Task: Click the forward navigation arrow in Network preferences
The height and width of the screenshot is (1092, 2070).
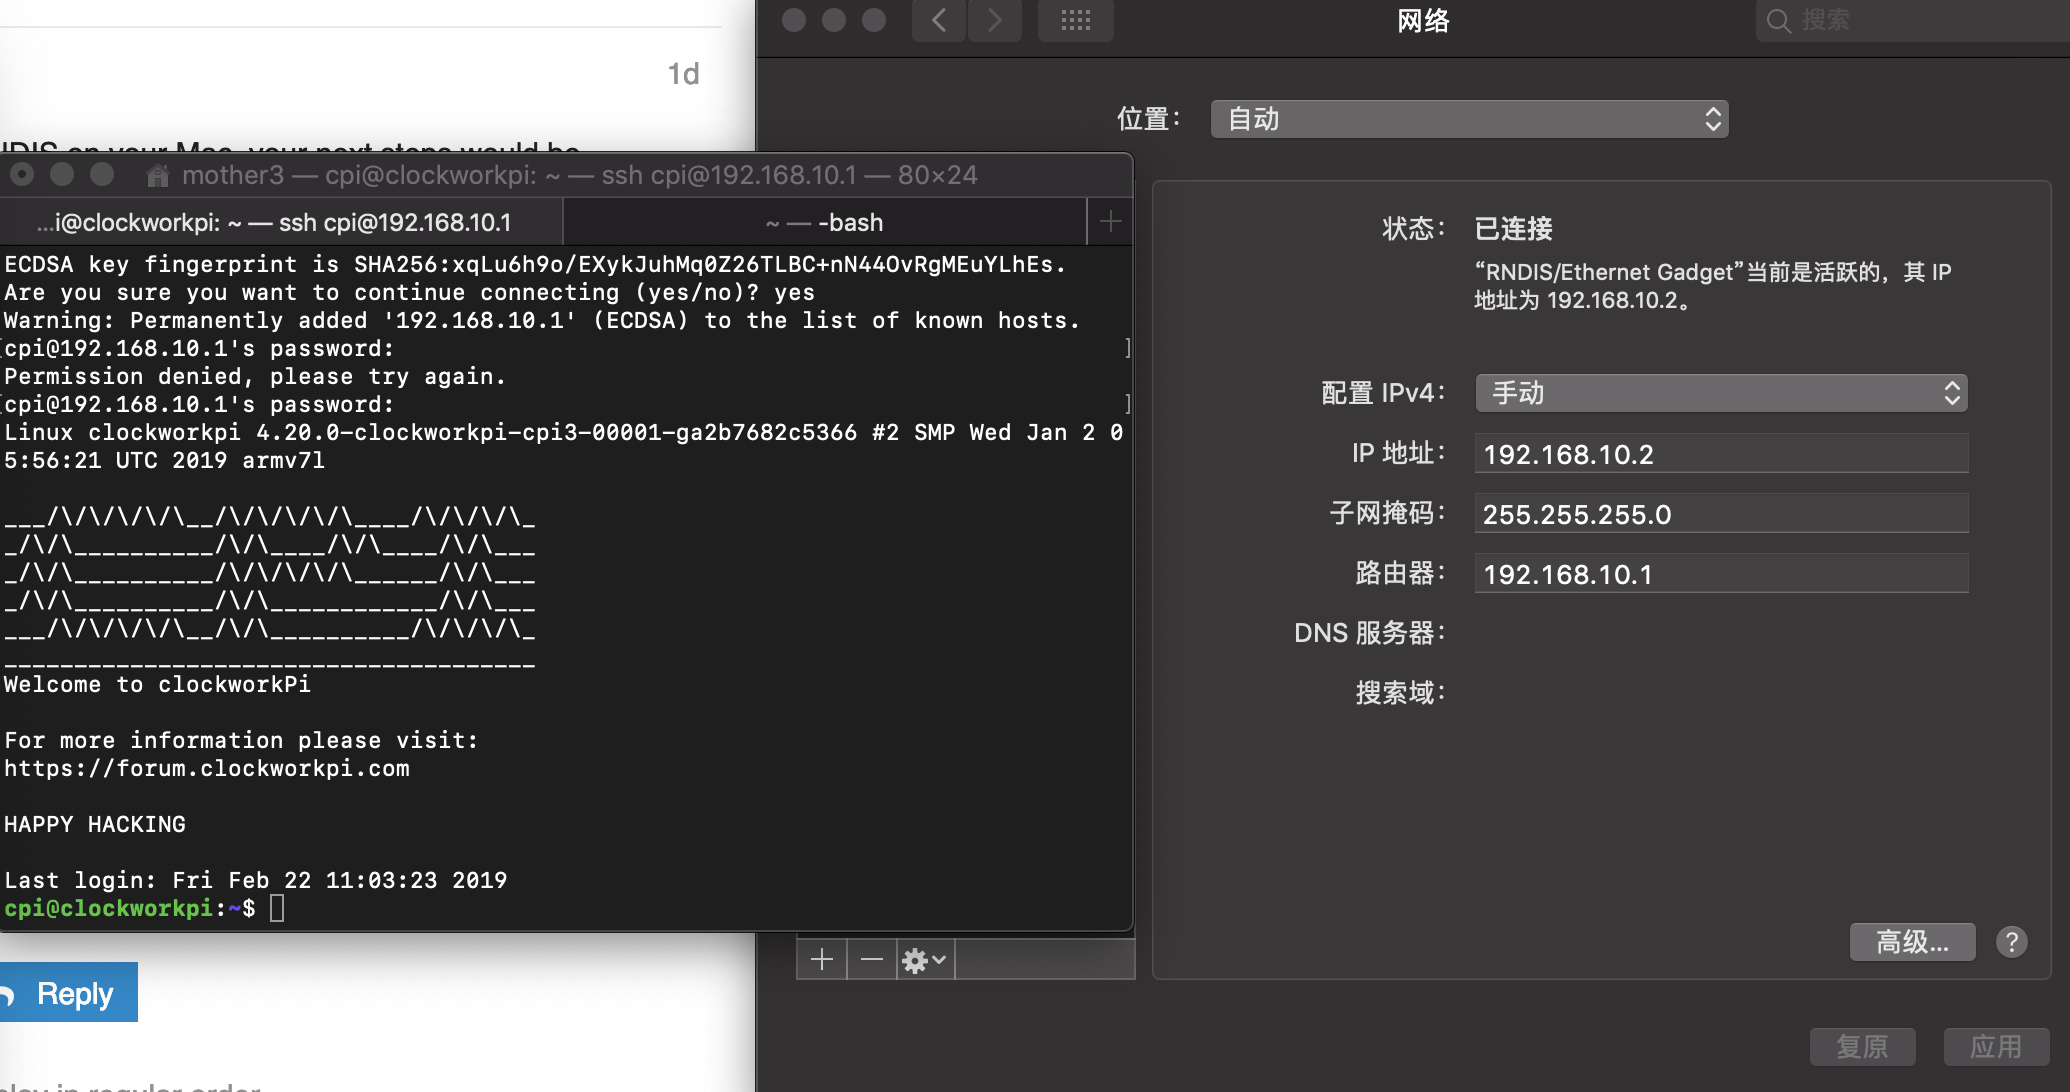Action: tap(994, 20)
